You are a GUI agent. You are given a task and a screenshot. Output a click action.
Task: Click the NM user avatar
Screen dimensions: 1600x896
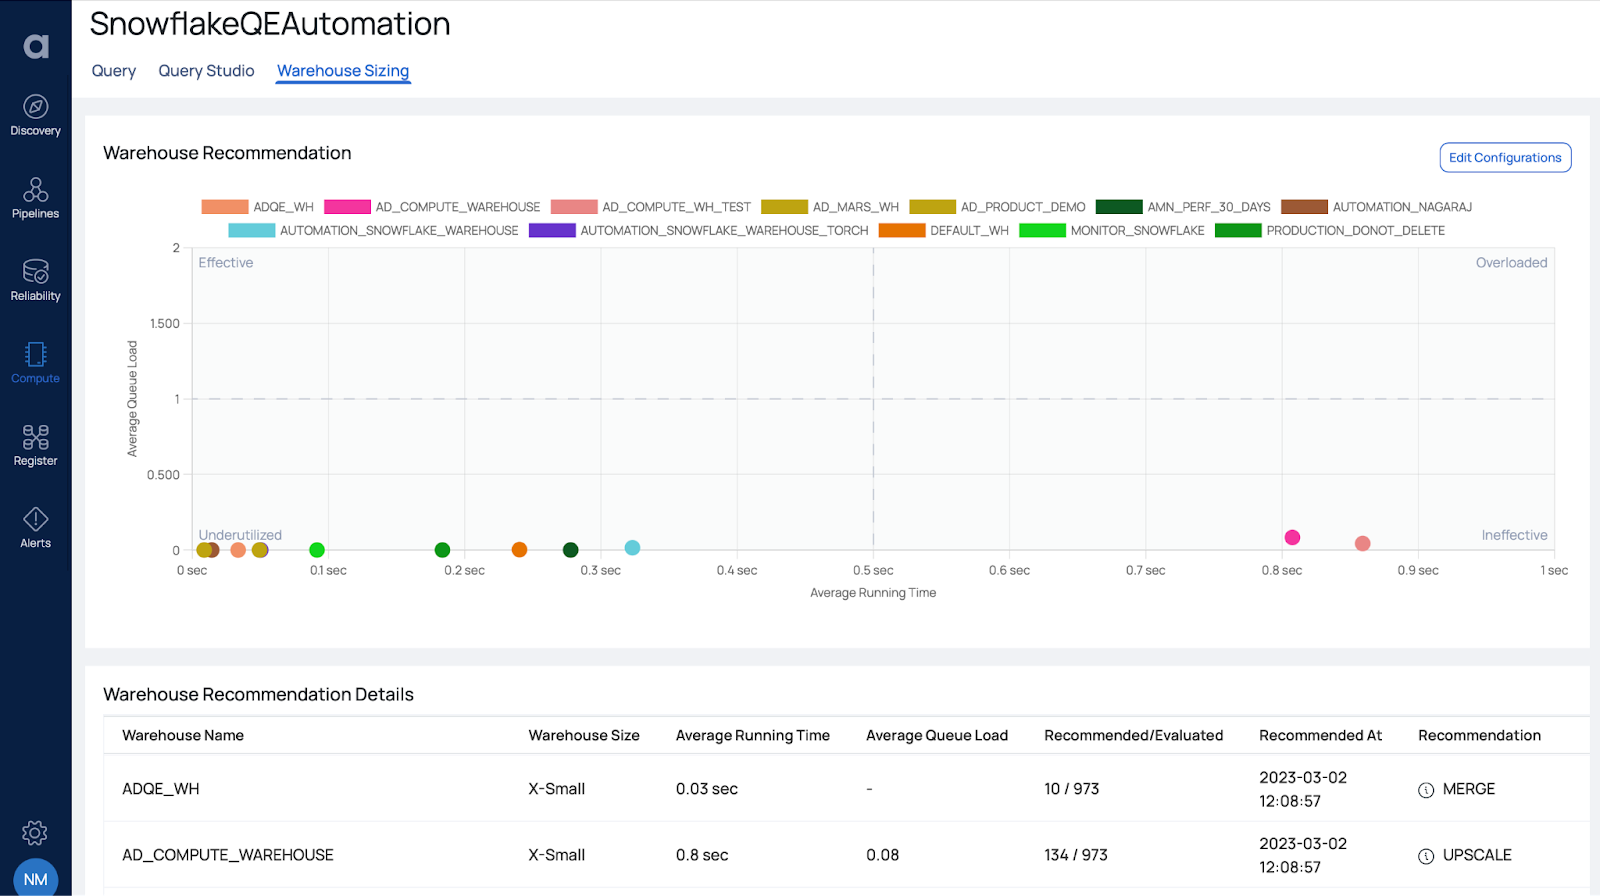36,878
